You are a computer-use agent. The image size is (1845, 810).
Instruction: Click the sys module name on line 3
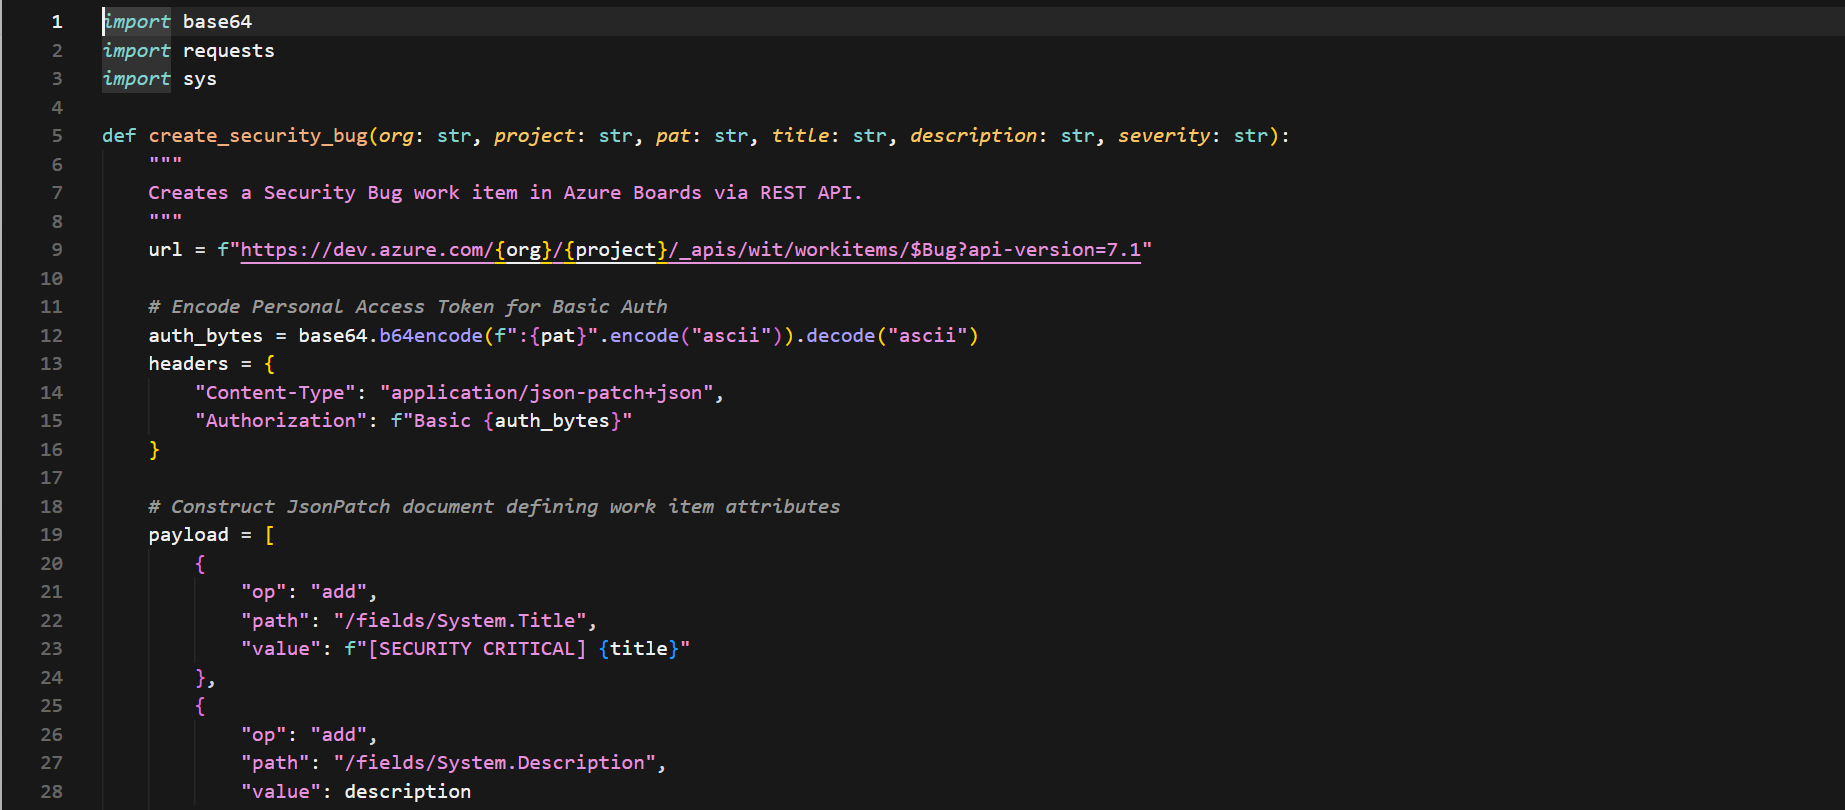(x=200, y=79)
